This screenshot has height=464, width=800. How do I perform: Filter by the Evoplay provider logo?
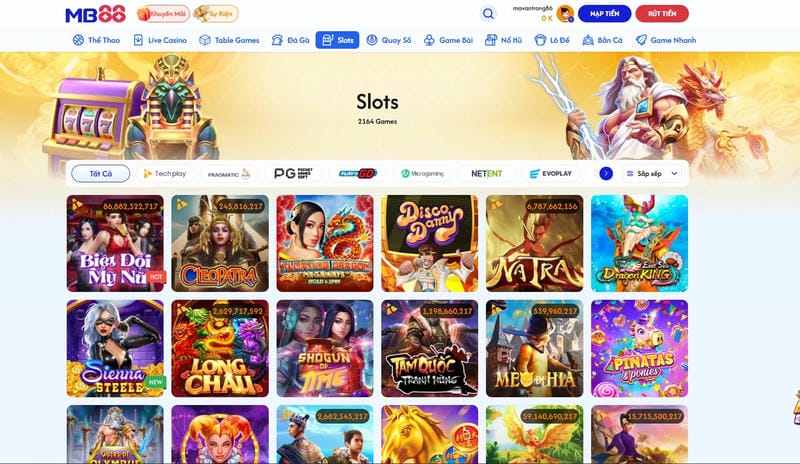pos(551,174)
